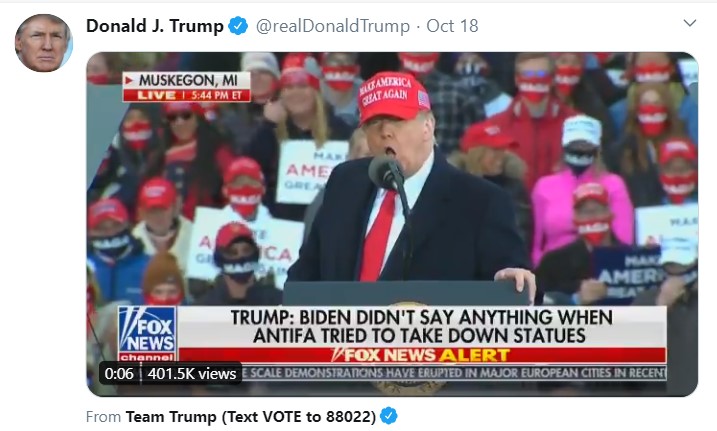Image resolution: width=717 pixels, height=431 pixels.
Task: Open Donald J. Trump's profile avatar
Action: 43,43
